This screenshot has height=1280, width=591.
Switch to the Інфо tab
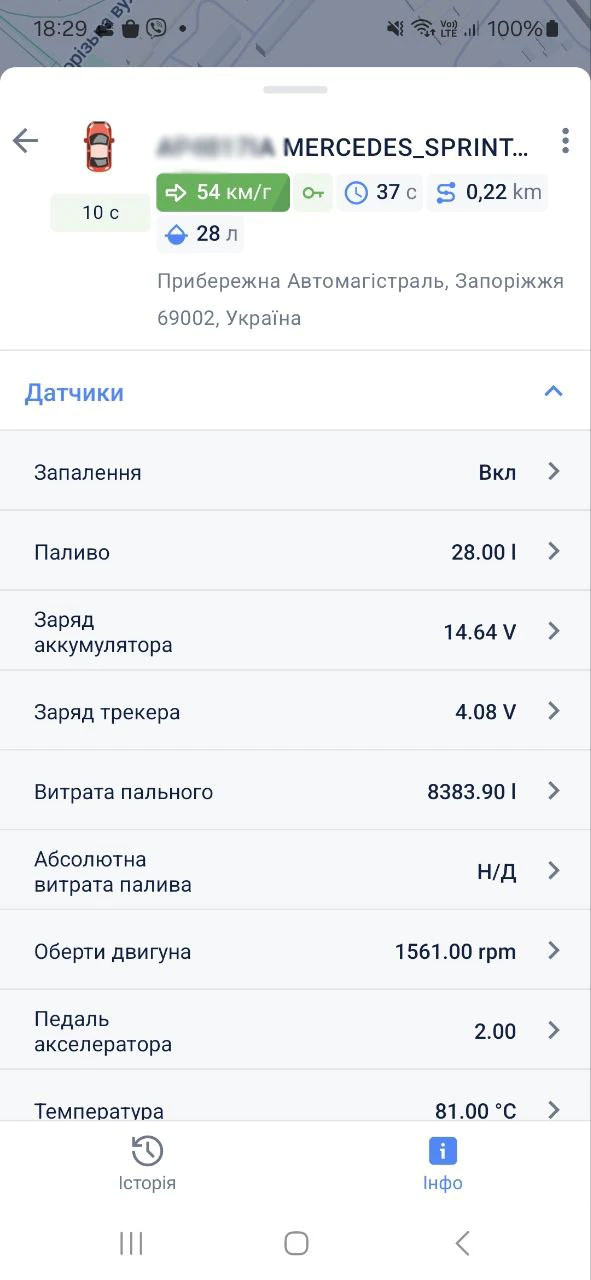tap(442, 1163)
